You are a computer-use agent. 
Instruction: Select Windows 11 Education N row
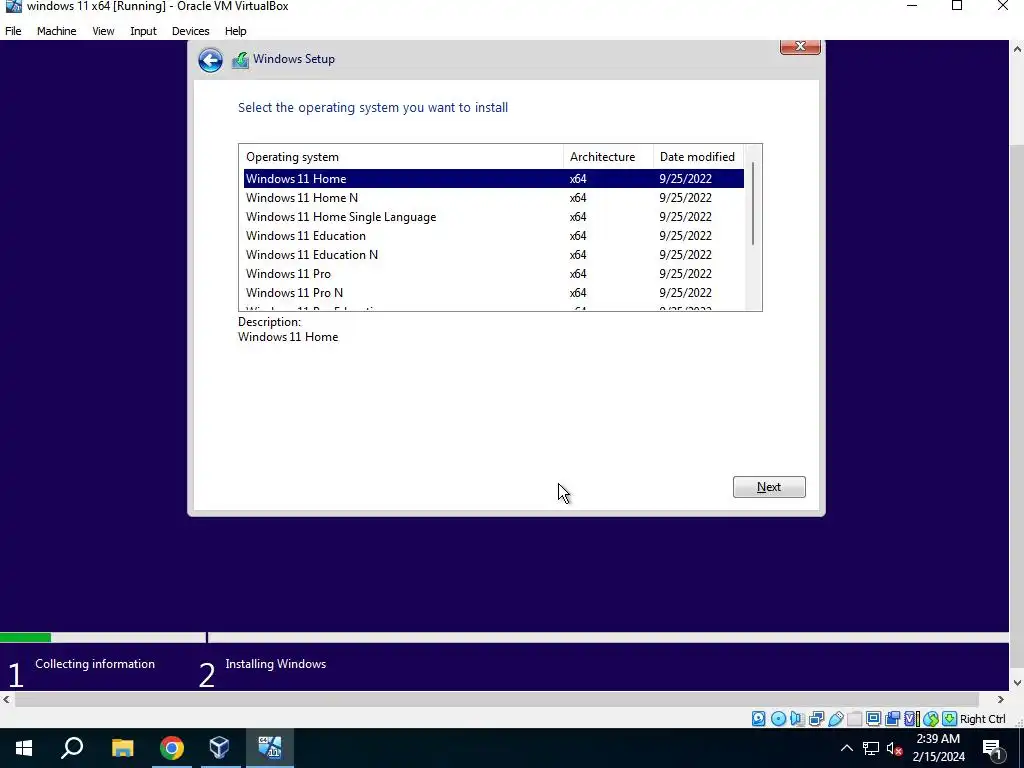tap(494, 255)
